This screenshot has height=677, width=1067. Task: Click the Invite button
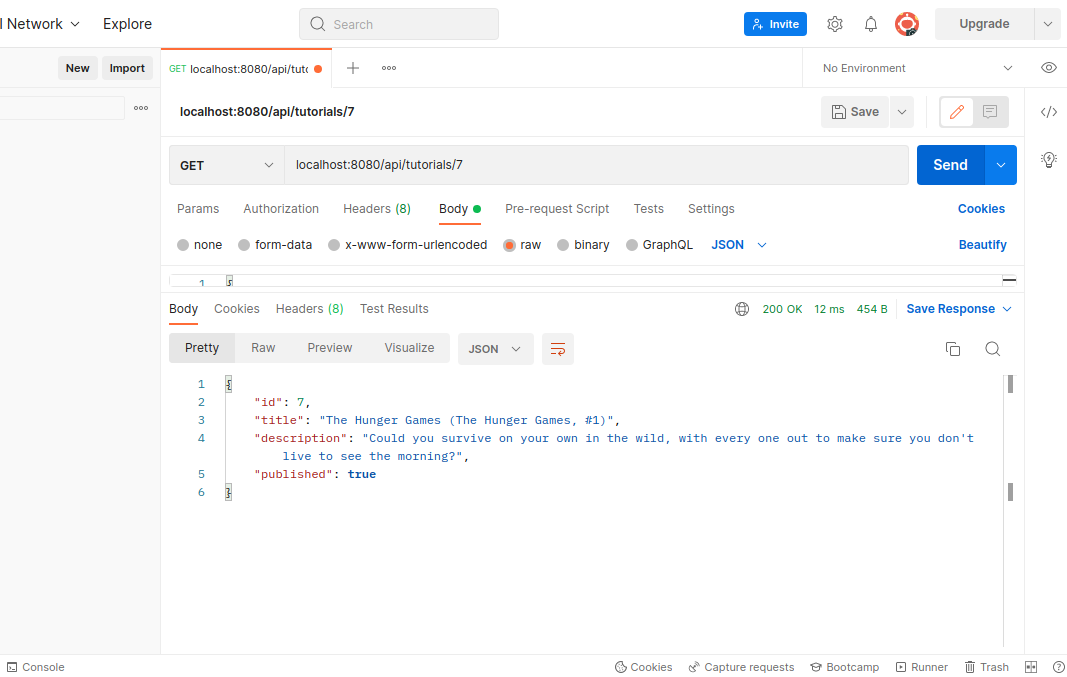tap(775, 24)
